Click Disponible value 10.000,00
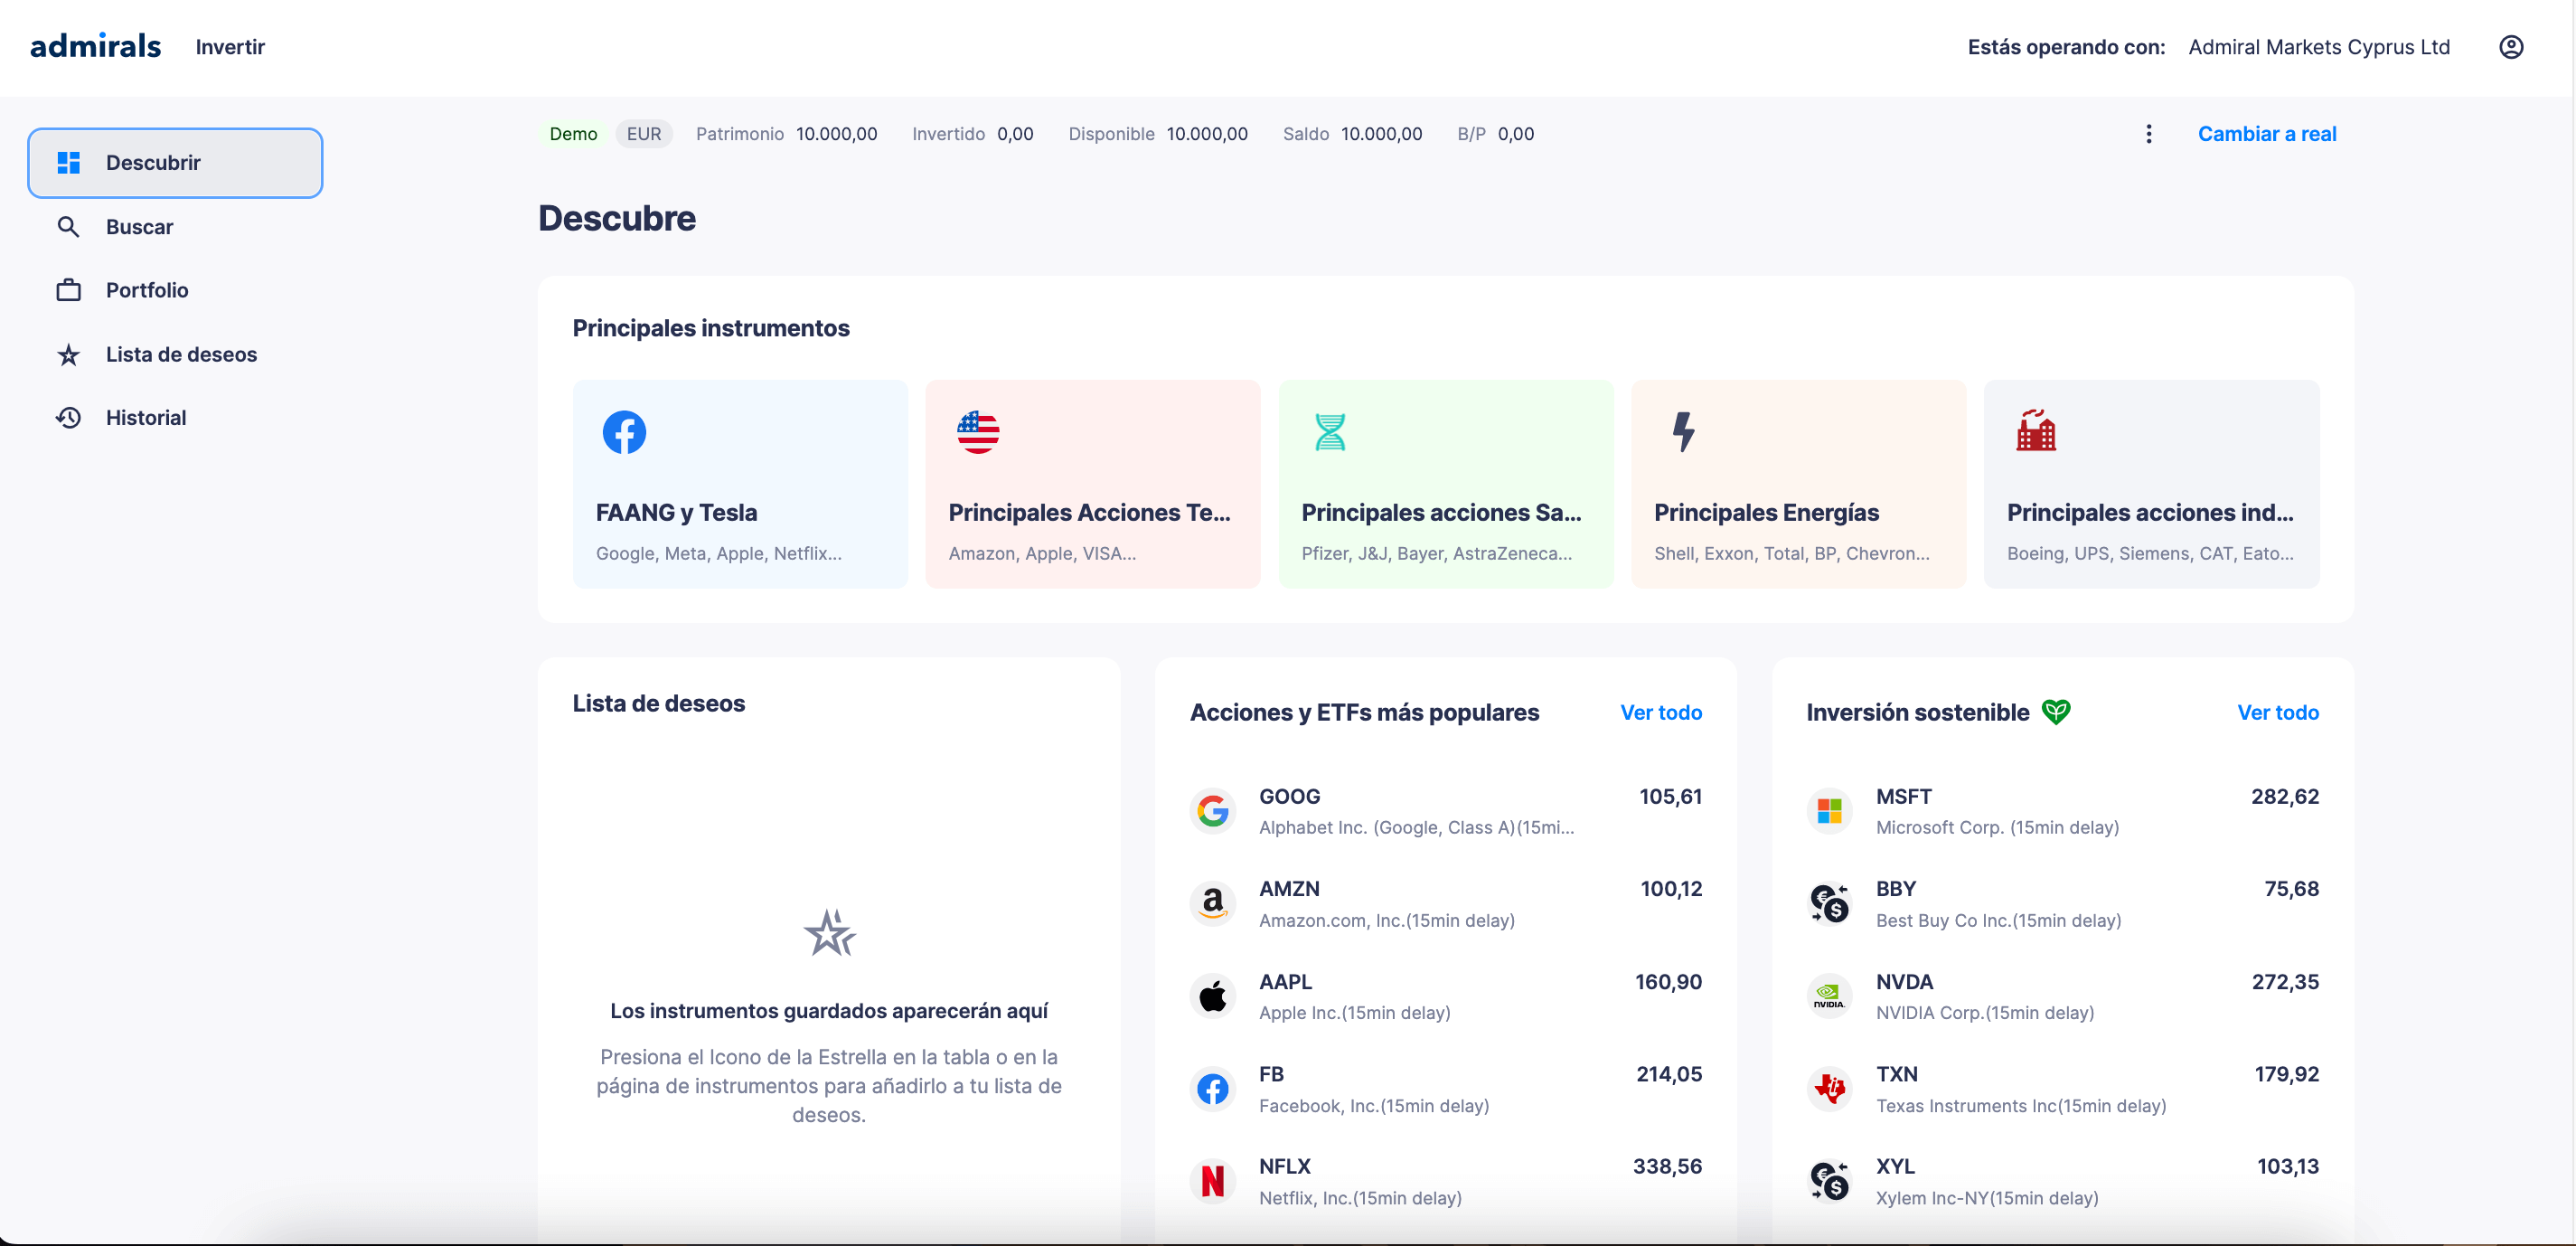The image size is (2576, 1246). click(1207, 134)
